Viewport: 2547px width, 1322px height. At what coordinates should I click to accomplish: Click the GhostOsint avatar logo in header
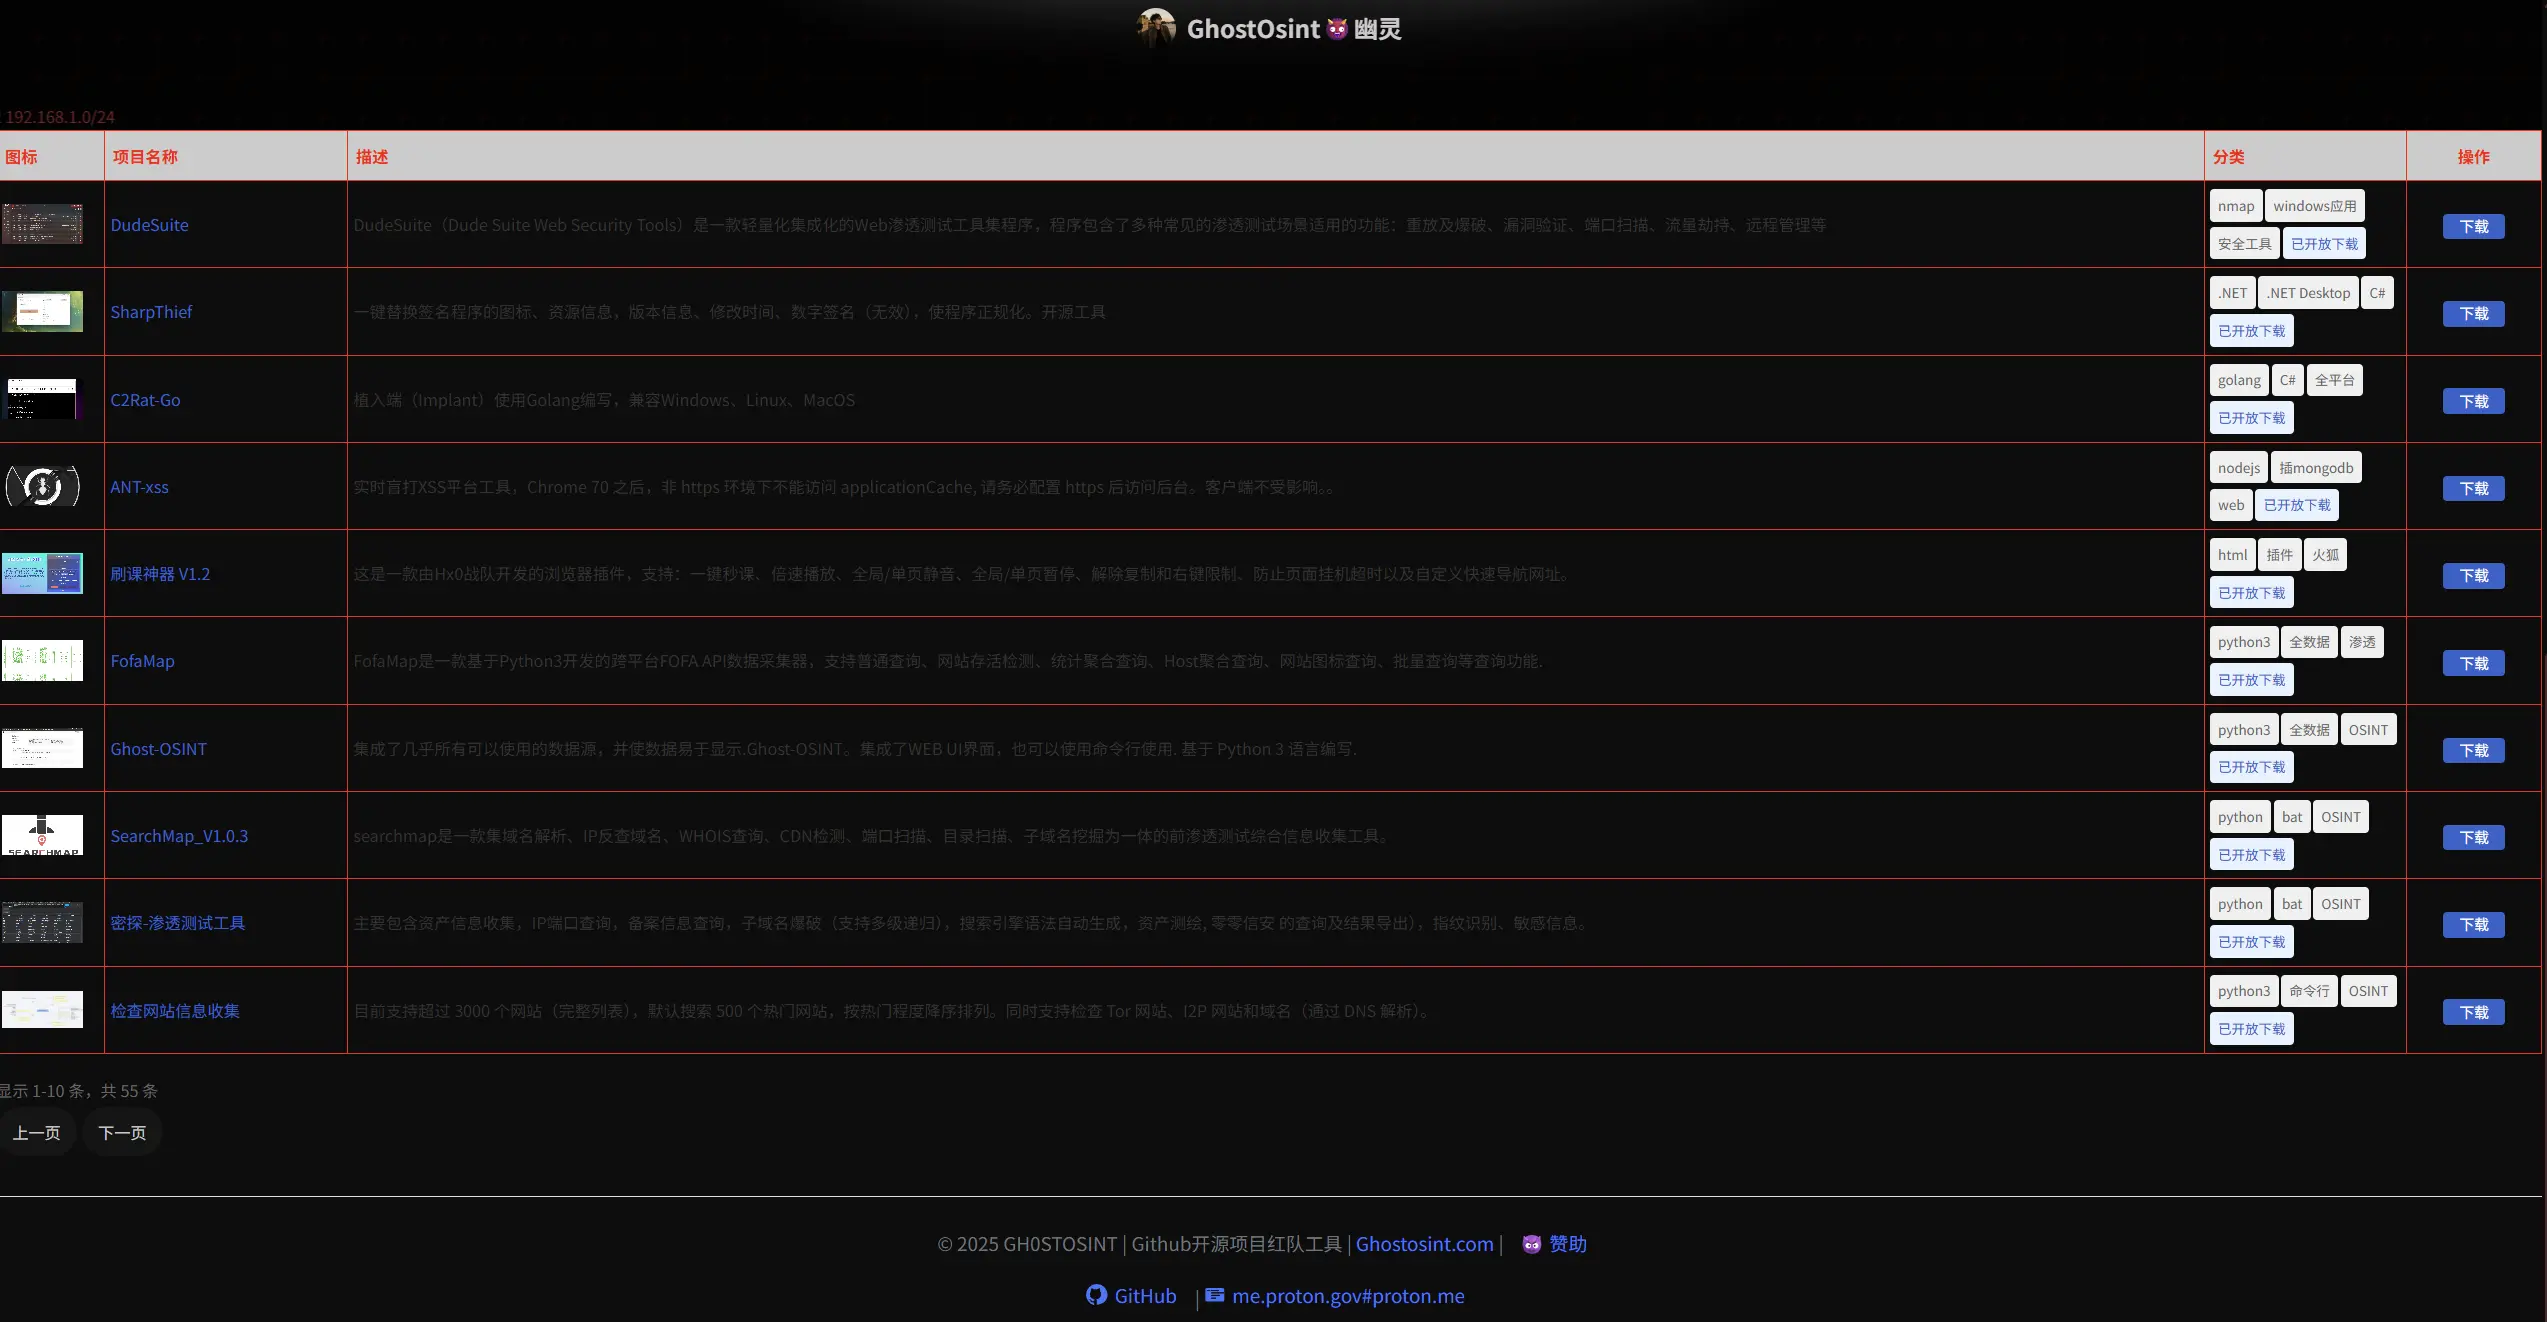coord(1157,28)
